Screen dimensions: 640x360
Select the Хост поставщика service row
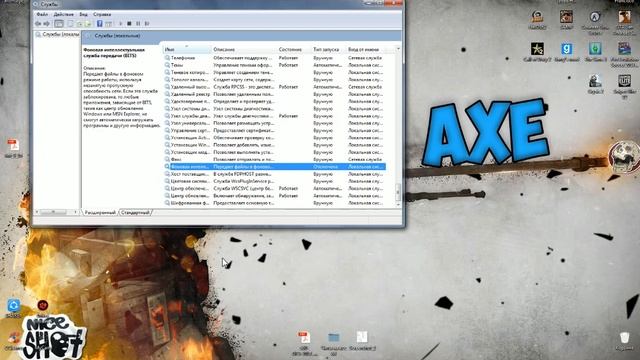click(x=274, y=174)
